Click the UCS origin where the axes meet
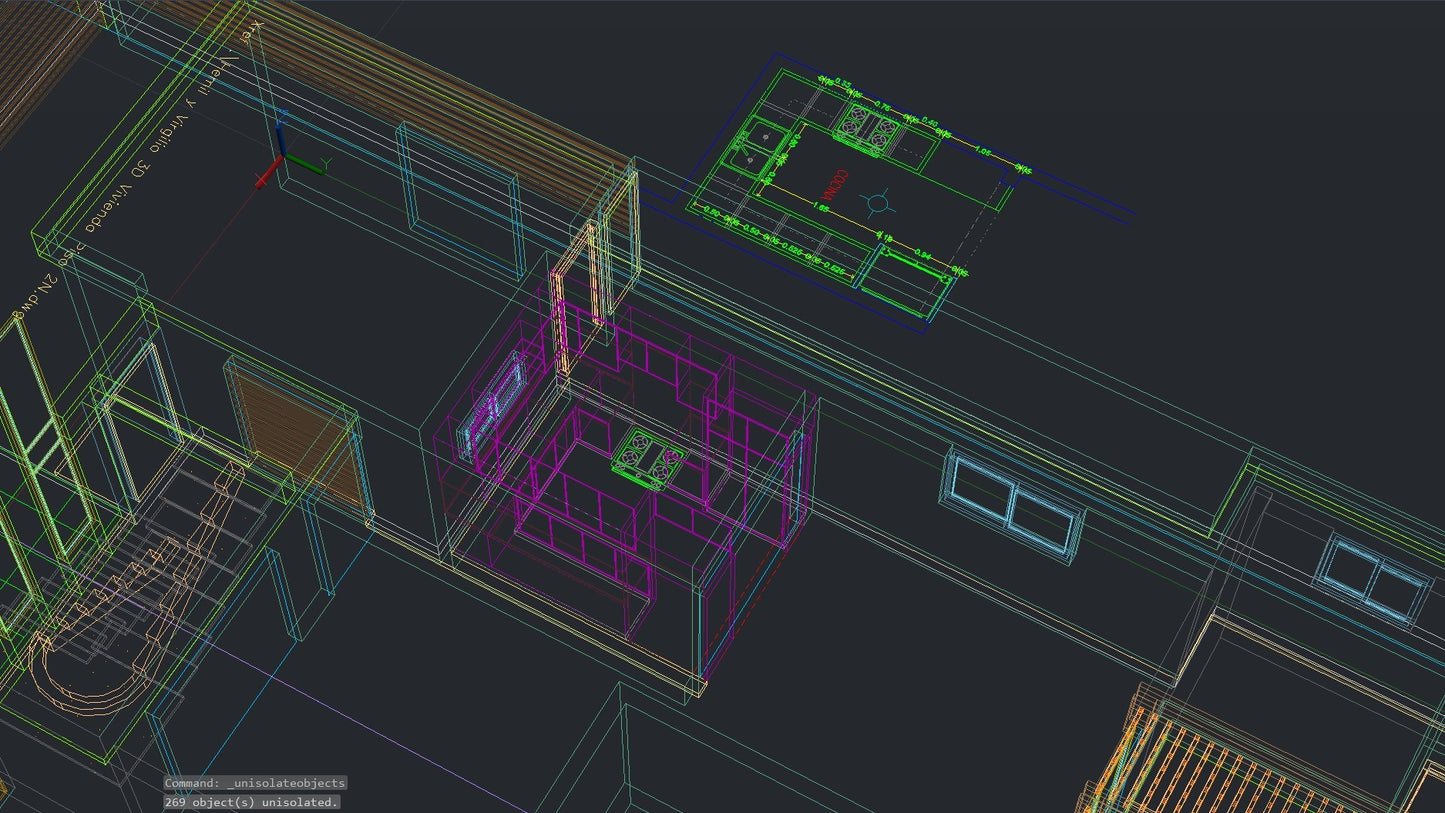Viewport: 1445px width, 813px height. (x=284, y=154)
